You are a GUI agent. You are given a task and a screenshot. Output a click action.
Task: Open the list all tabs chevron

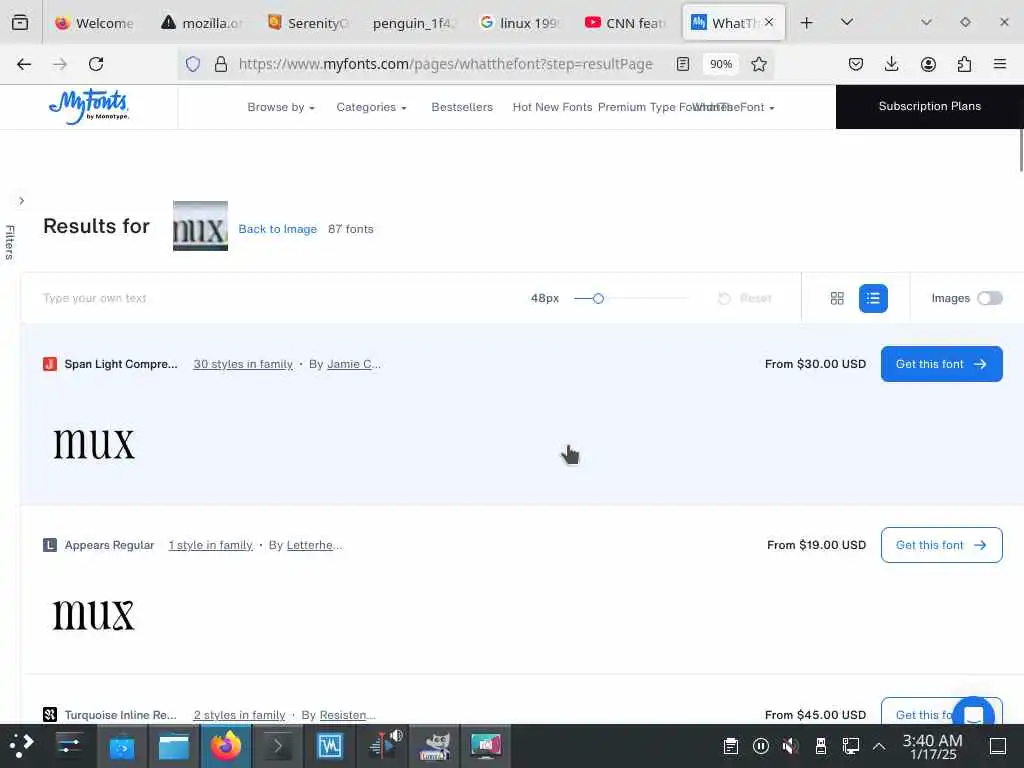(x=847, y=22)
